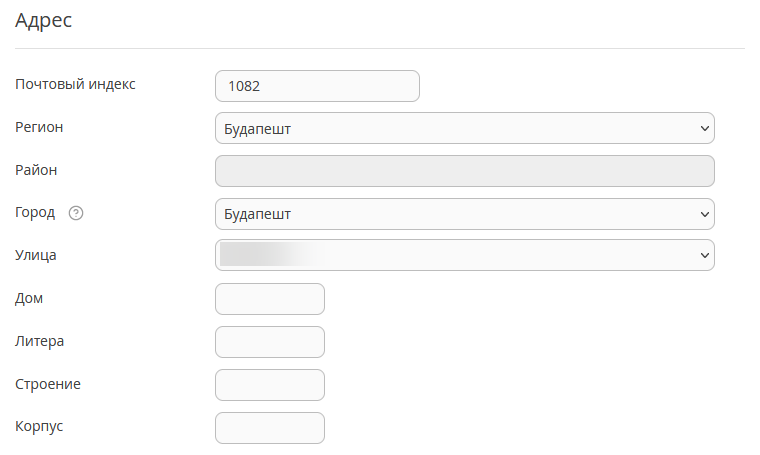760x455 pixels.
Task: Click the Почтовый индекс label
Action: [75, 84]
